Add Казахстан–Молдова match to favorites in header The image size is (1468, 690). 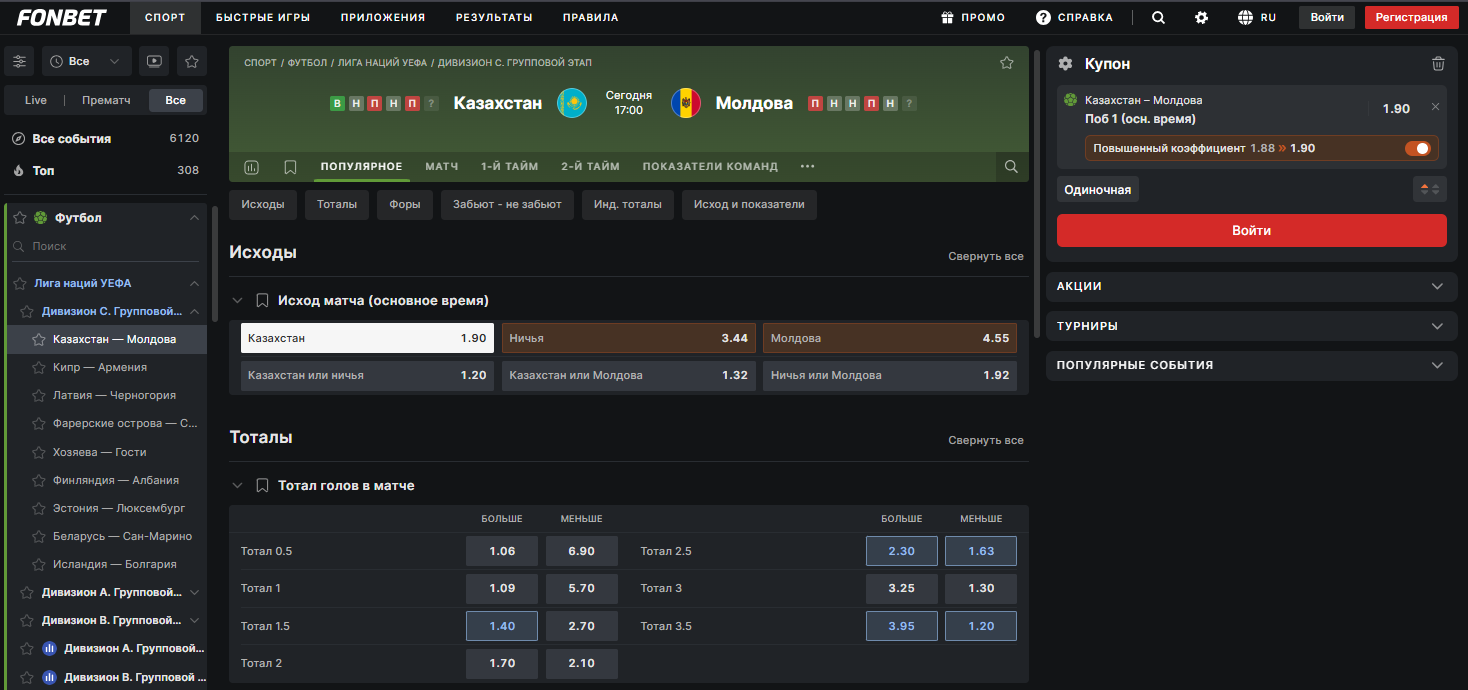tap(1007, 63)
